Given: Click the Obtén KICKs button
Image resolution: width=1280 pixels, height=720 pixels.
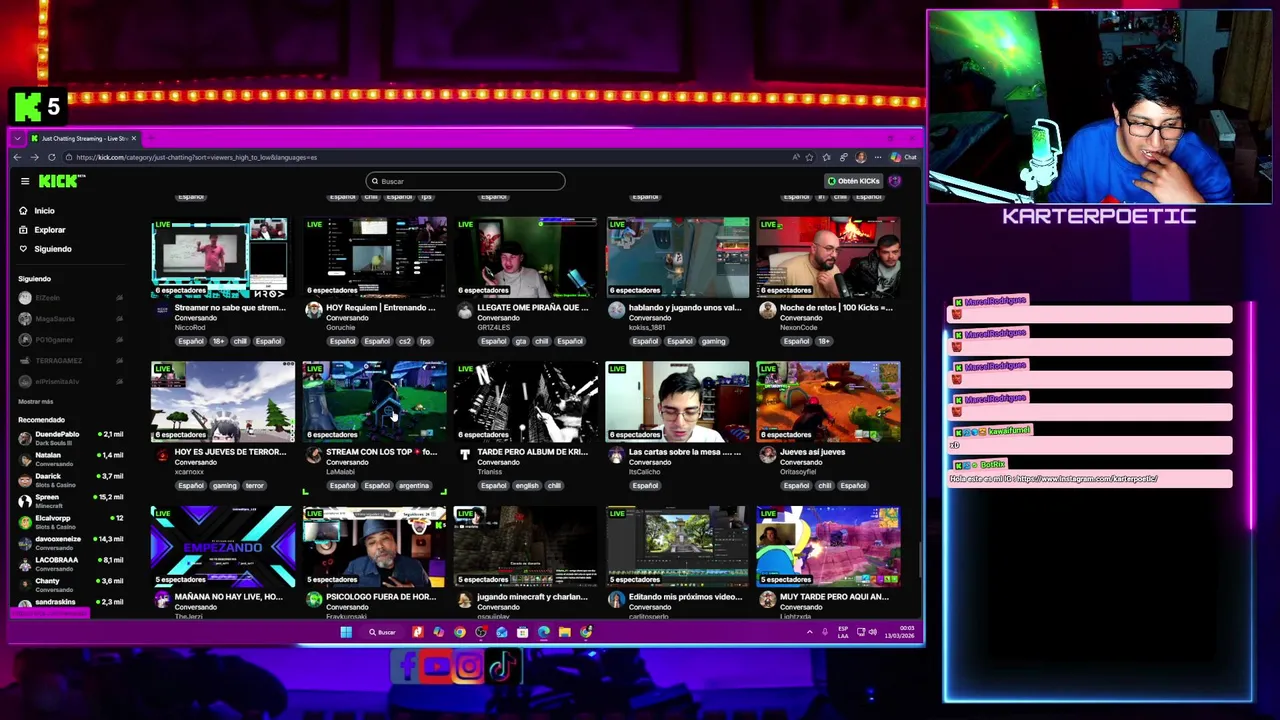Looking at the screenshot, I should pyautogui.click(x=853, y=181).
